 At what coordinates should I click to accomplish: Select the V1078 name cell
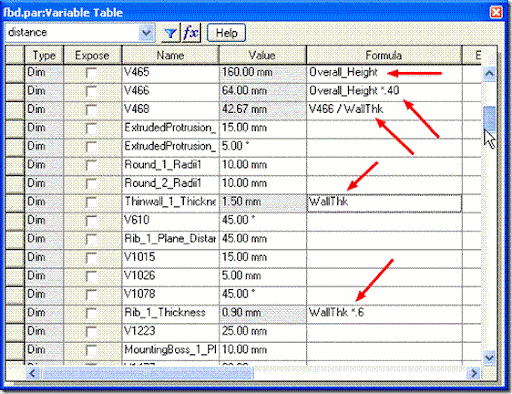click(170, 295)
